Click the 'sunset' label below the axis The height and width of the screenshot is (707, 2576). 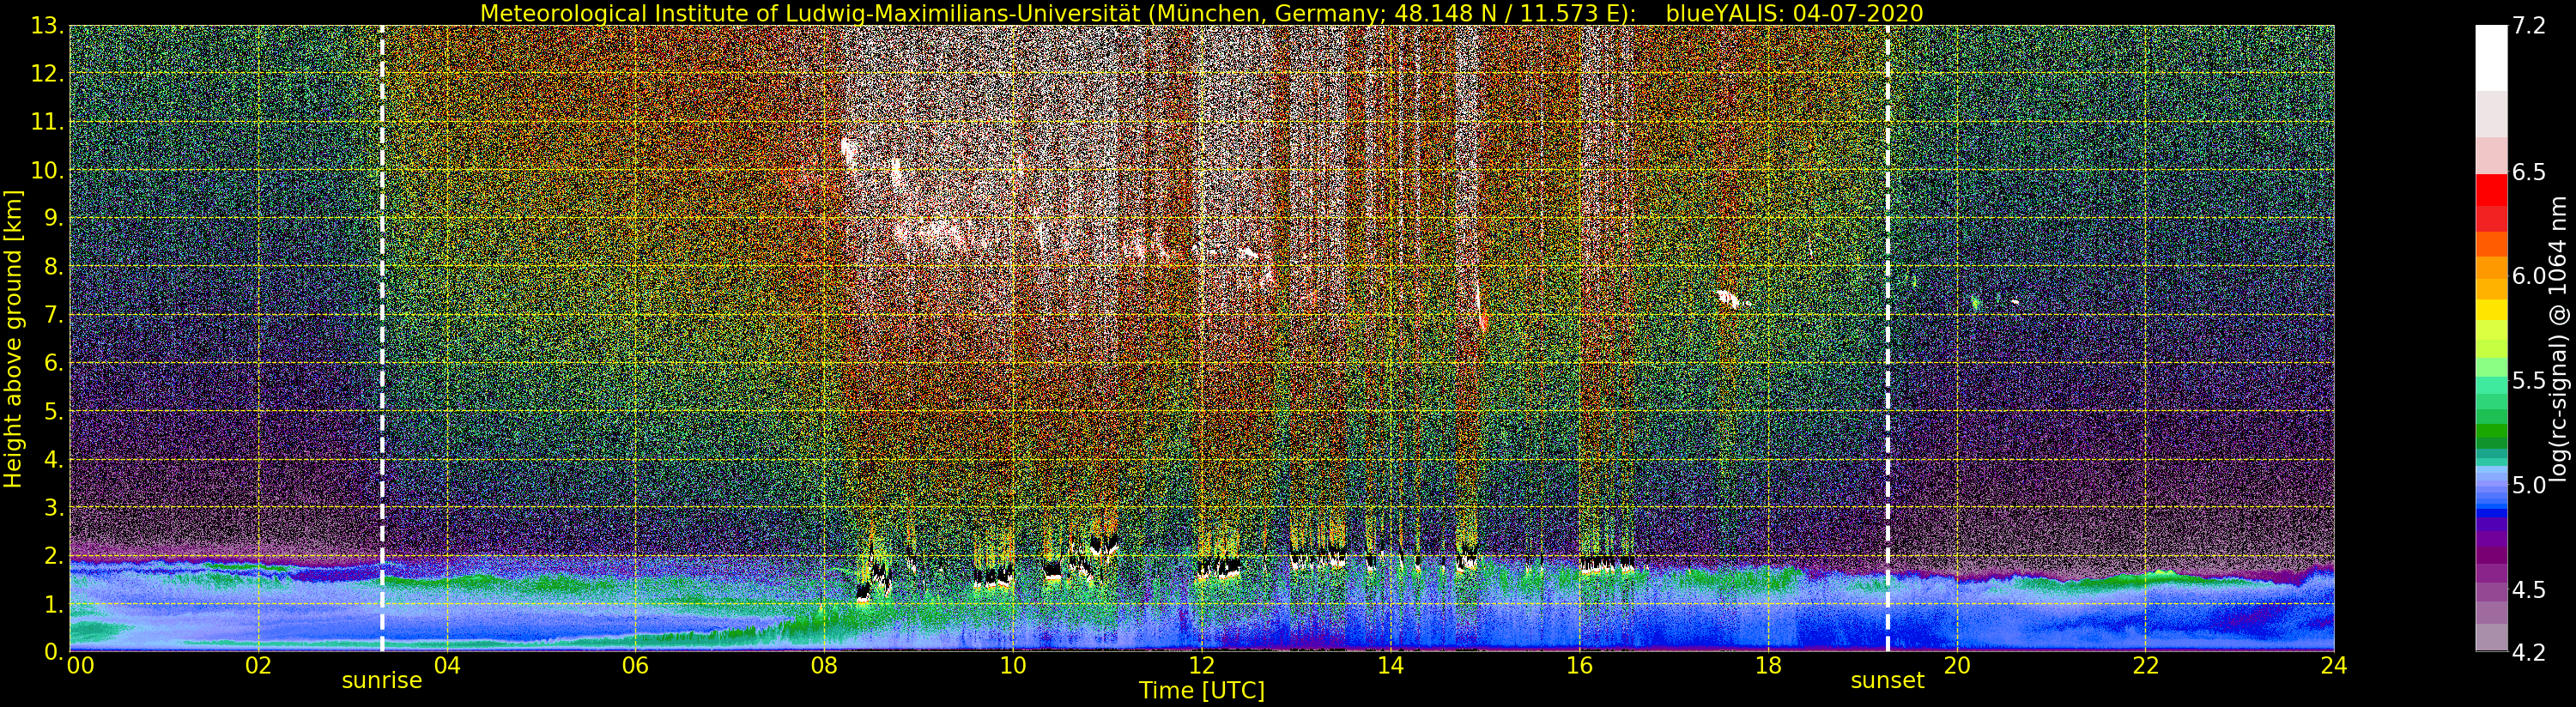click(1887, 681)
